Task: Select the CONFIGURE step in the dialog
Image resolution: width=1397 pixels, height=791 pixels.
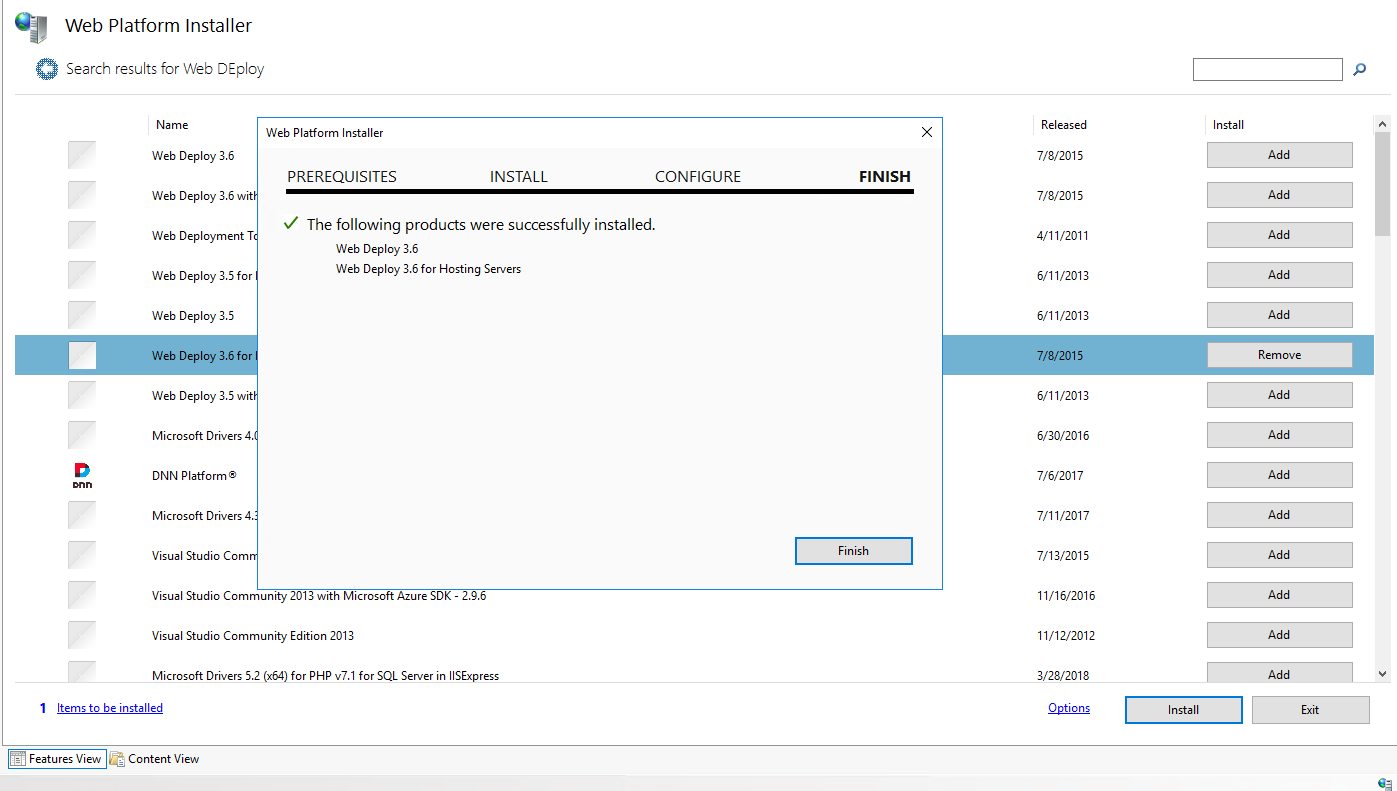Action: 698,177
